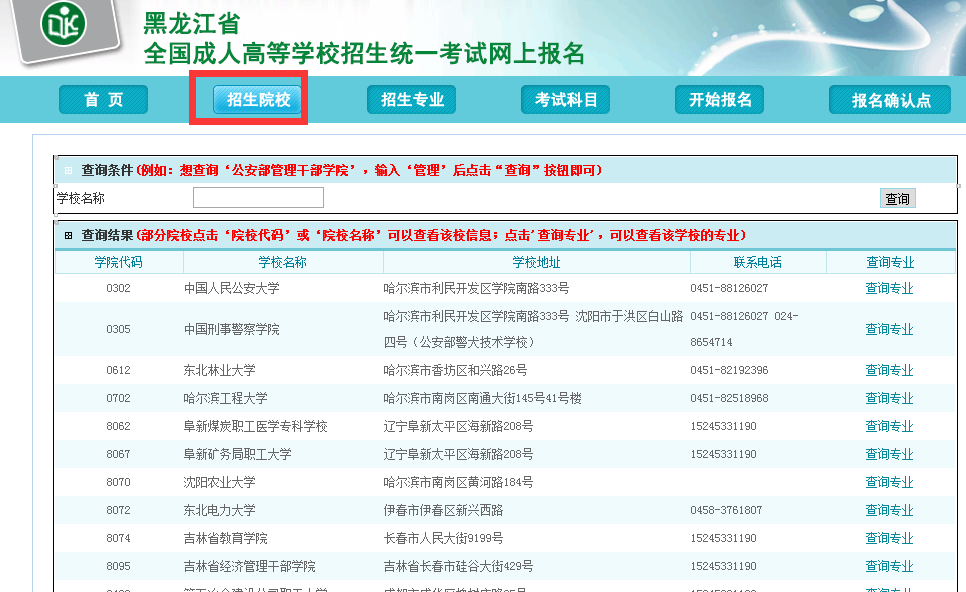Select school name 东北电力大学
This screenshot has width=966, height=592.
coord(219,511)
